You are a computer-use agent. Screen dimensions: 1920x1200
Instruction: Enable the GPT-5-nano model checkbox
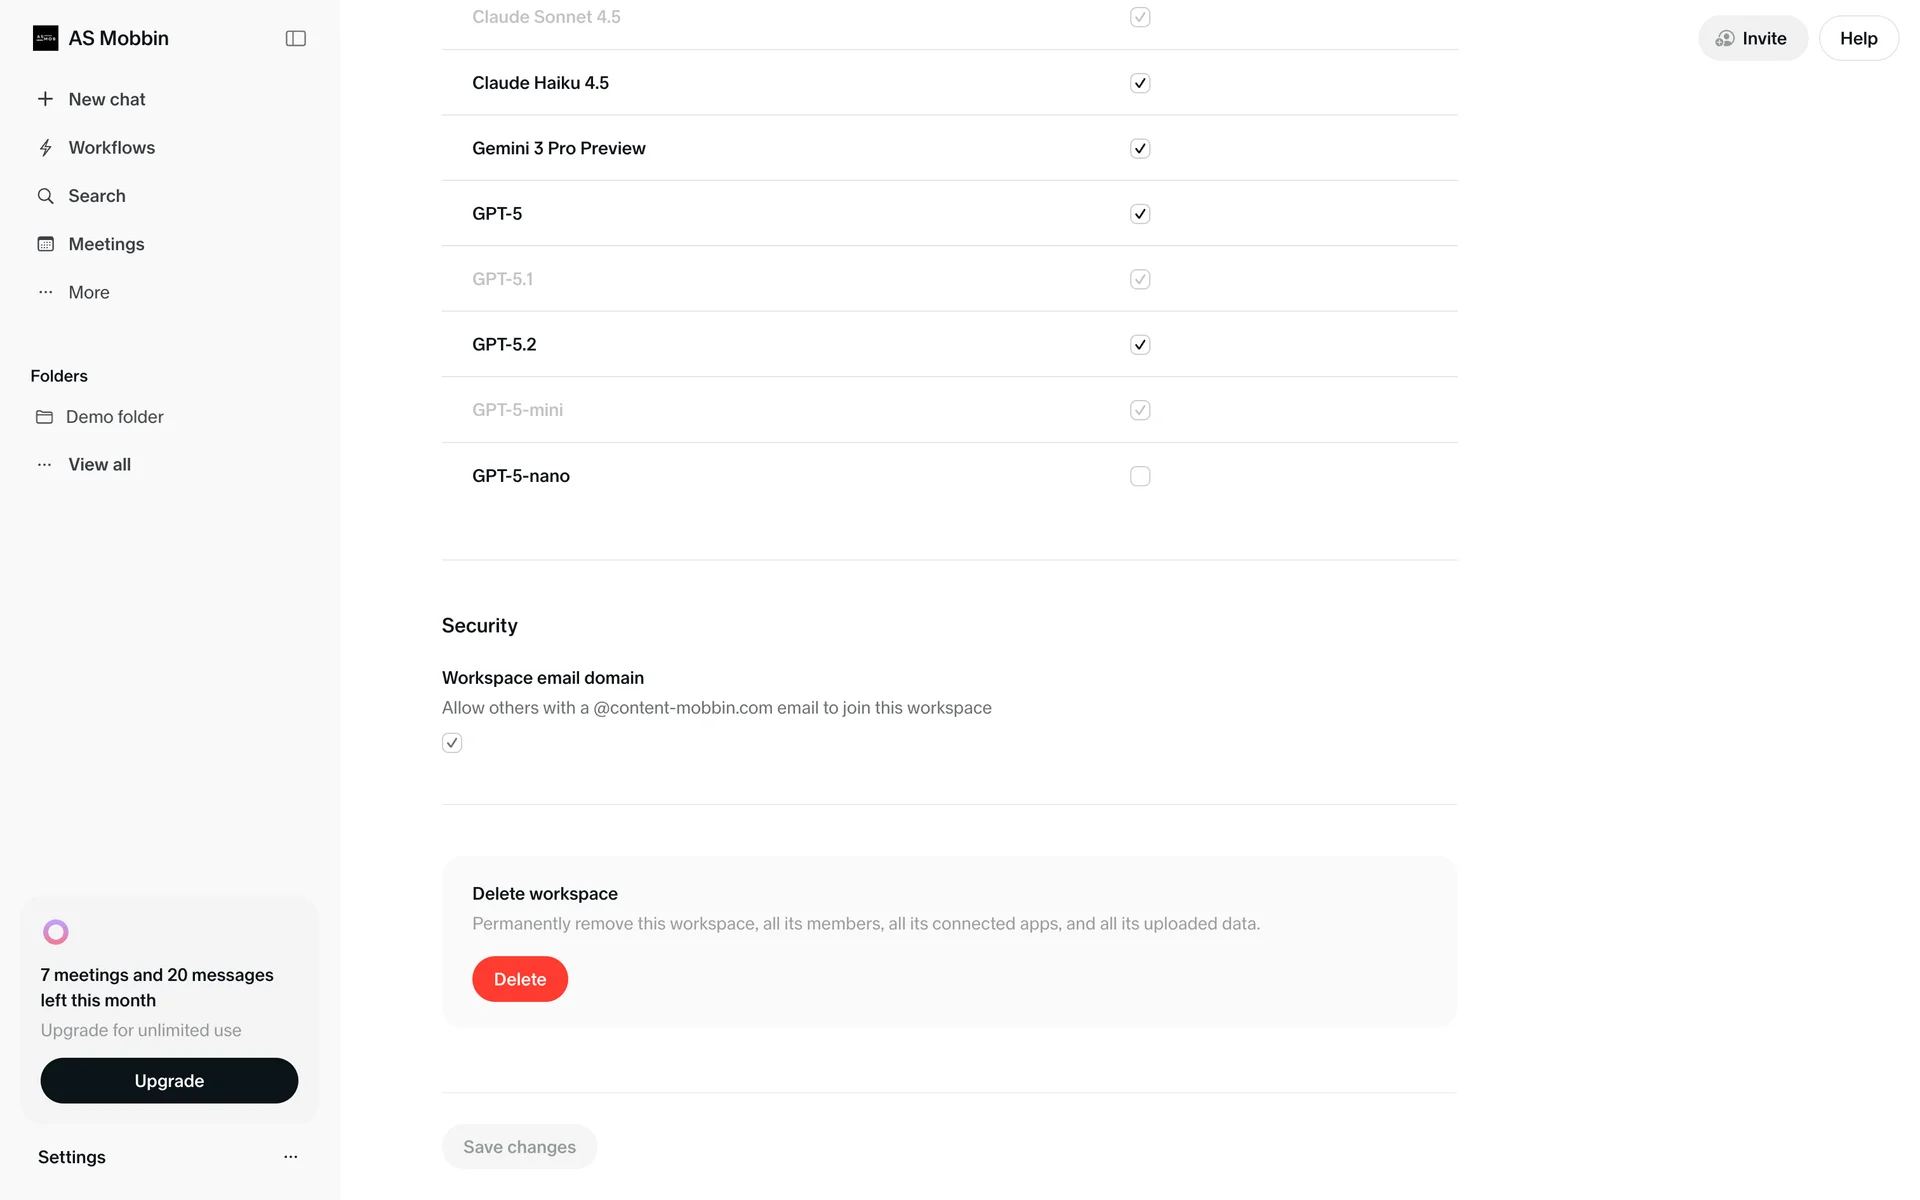tap(1140, 476)
